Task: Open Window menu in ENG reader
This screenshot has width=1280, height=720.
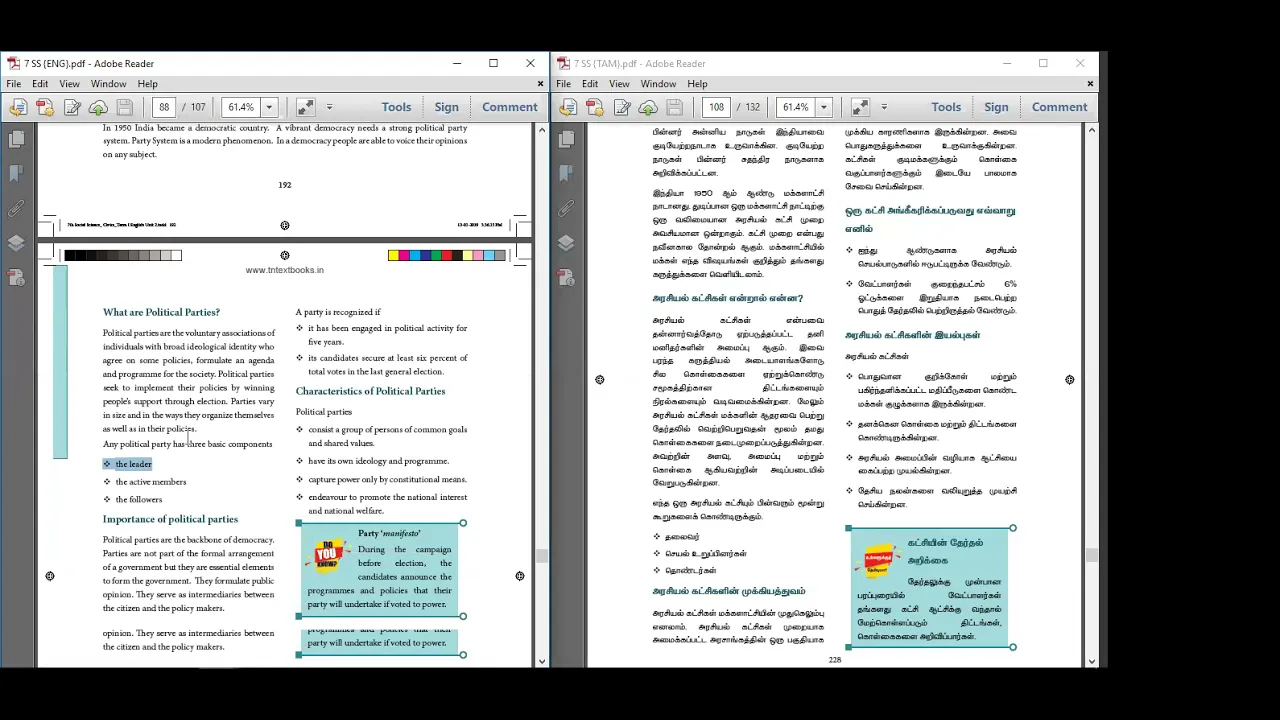Action: (x=108, y=84)
